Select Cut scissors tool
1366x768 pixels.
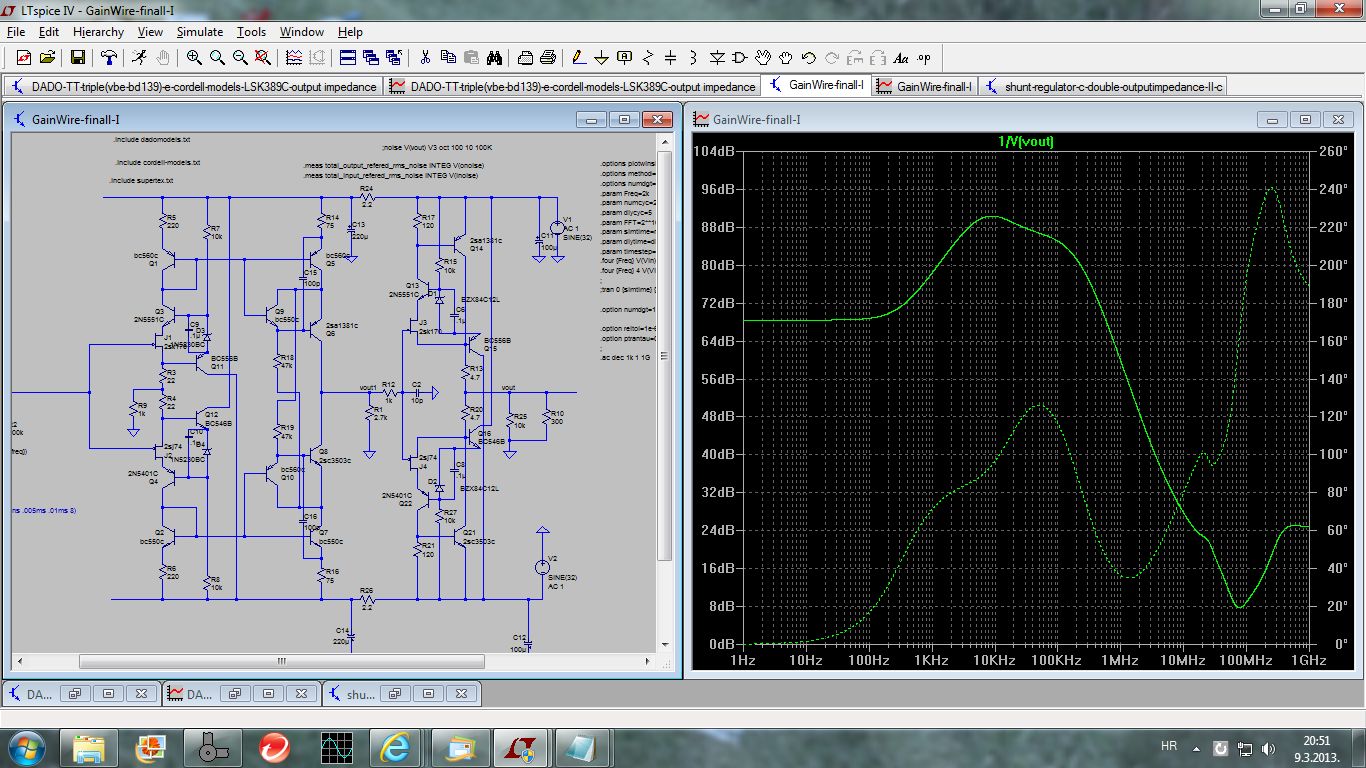coord(425,58)
